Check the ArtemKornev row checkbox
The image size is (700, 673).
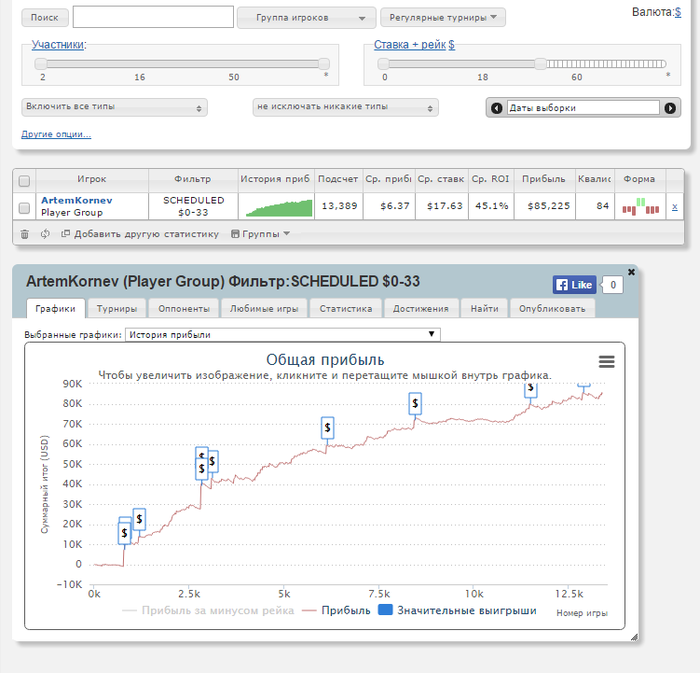(x=24, y=208)
